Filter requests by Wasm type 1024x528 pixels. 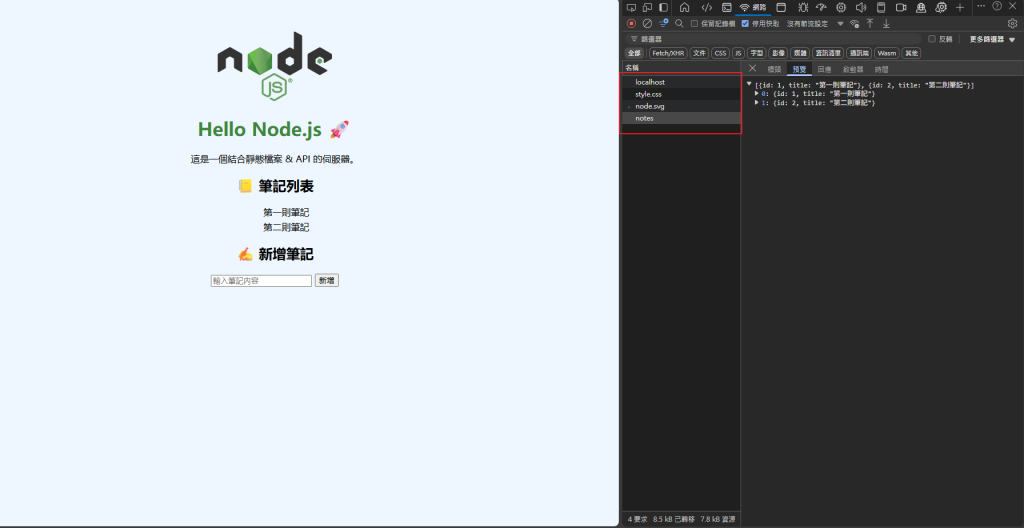(x=887, y=53)
